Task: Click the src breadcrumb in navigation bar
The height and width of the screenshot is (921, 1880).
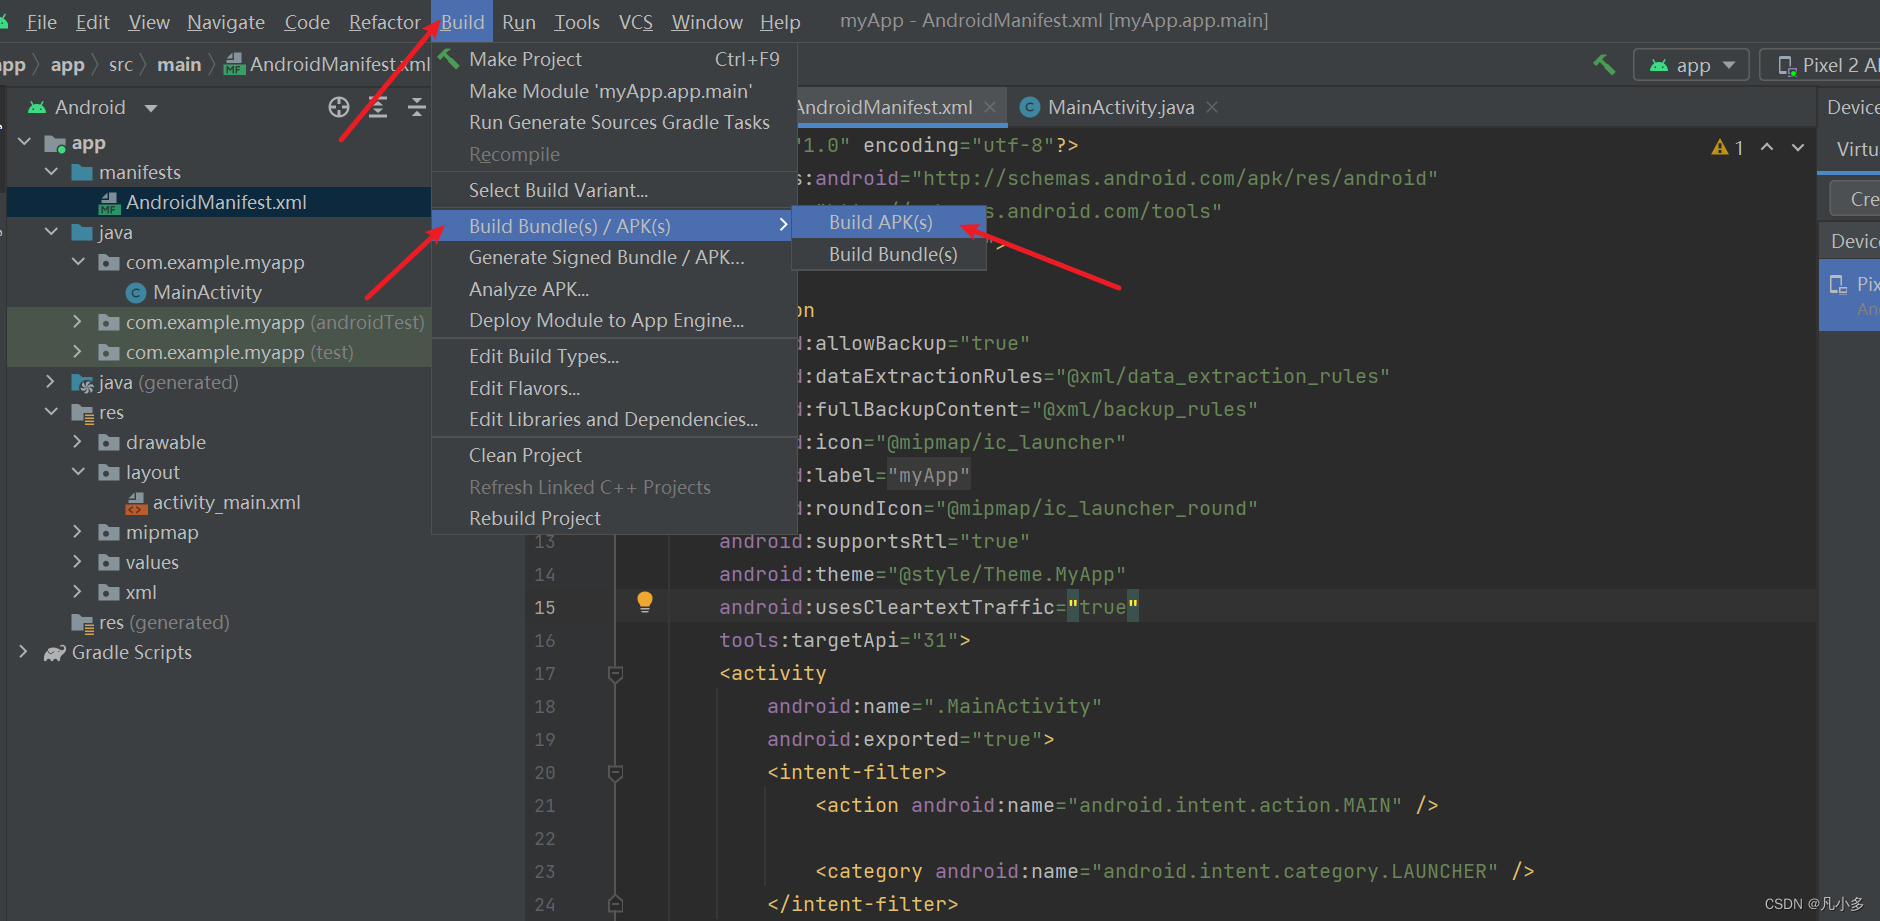Action: pos(121,65)
